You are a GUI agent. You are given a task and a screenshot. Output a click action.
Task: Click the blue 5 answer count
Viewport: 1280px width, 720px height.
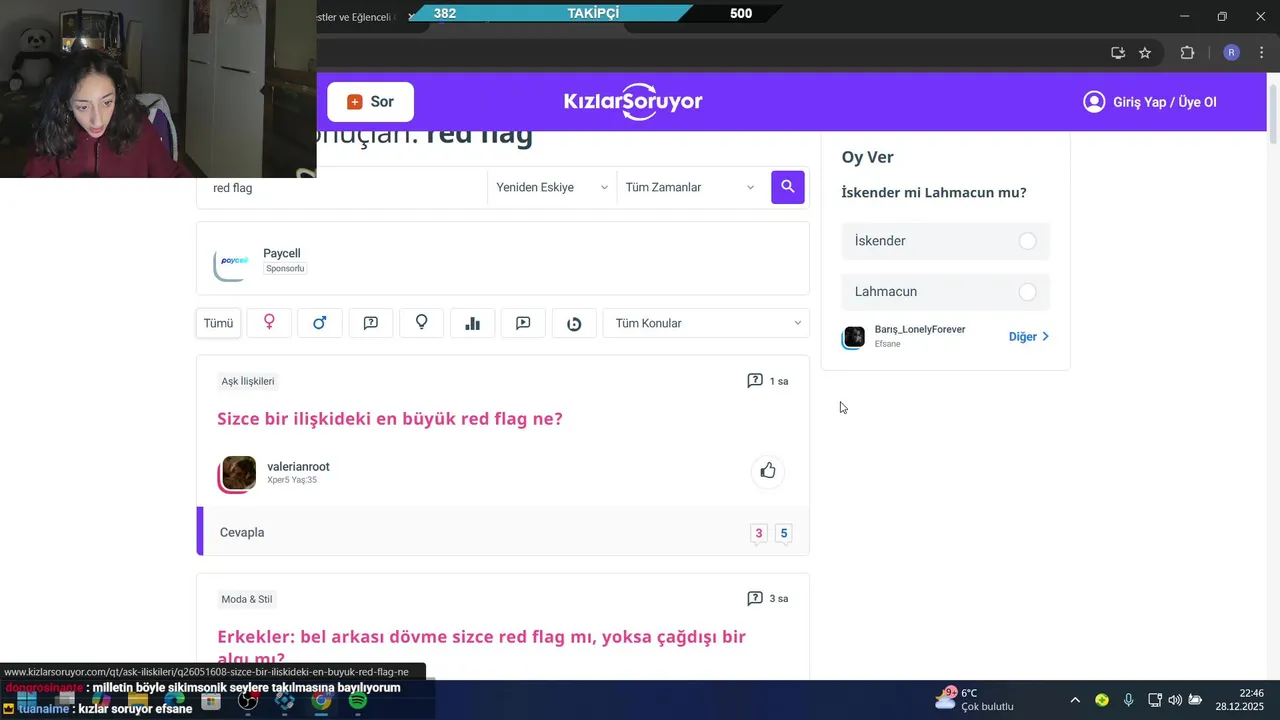[x=784, y=533]
